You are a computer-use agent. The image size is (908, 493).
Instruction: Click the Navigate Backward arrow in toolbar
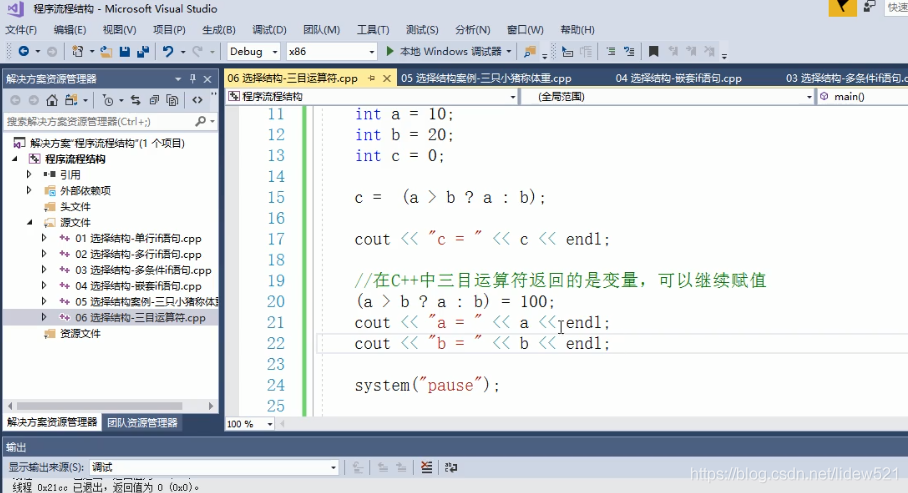(x=24, y=52)
